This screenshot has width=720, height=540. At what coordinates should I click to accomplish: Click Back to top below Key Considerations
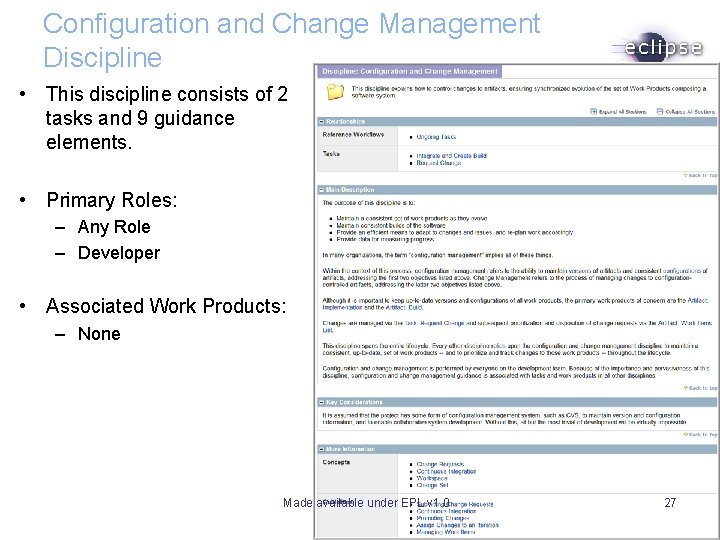700,434
